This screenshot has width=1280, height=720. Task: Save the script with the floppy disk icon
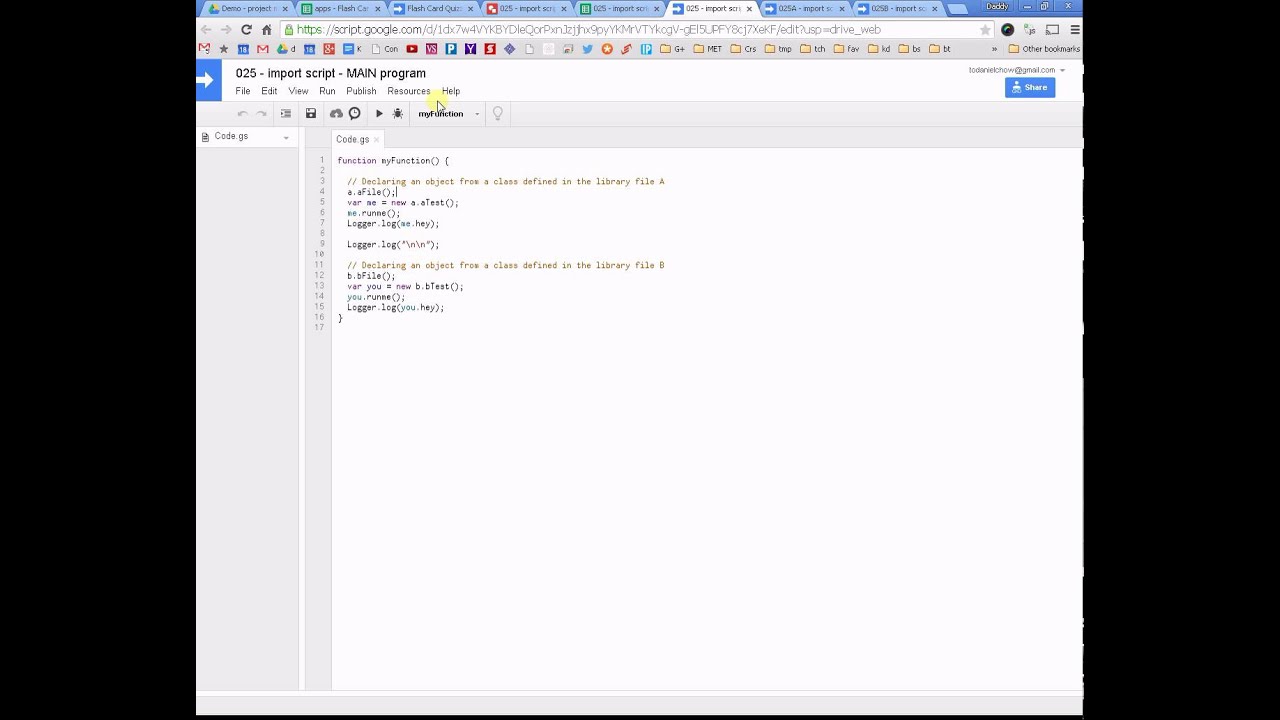311,114
